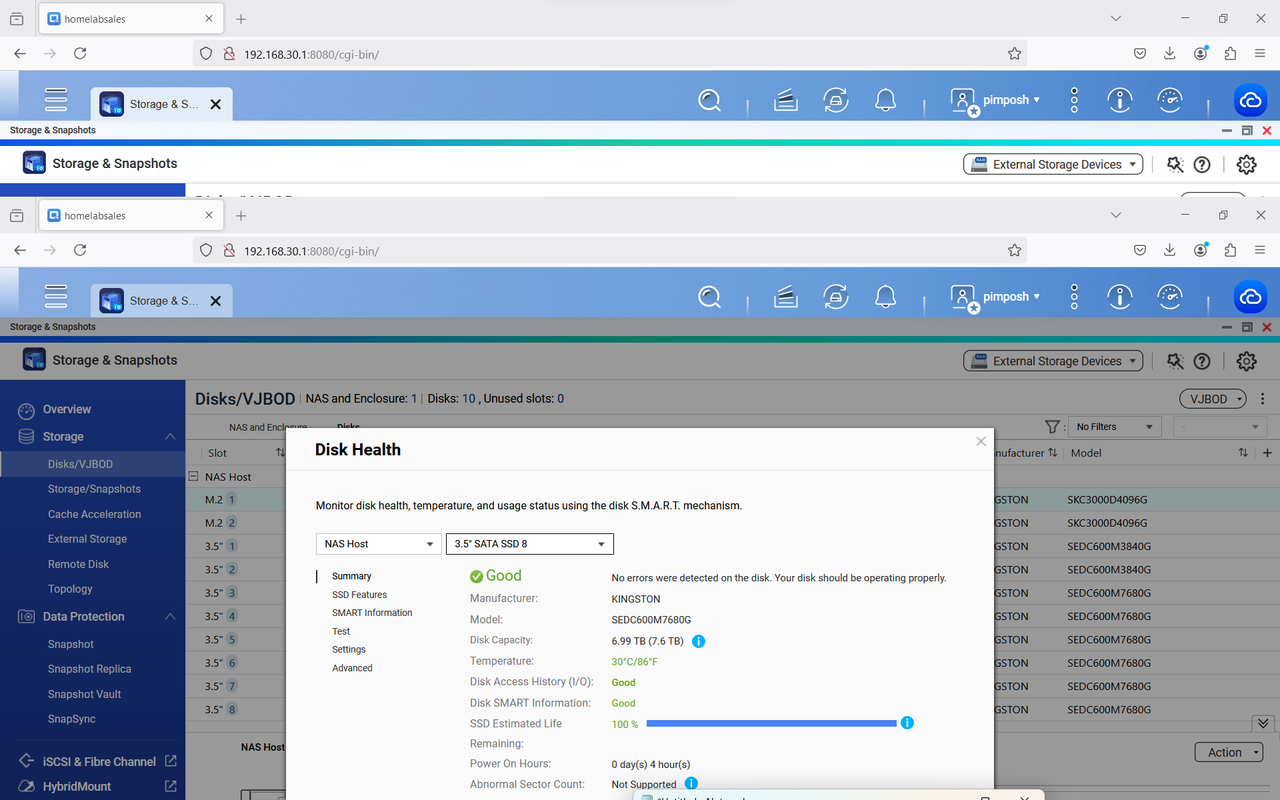Viewport: 1280px width, 800px height.
Task: Click the plus icon in disk table header
Action: click(x=1267, y=453)
